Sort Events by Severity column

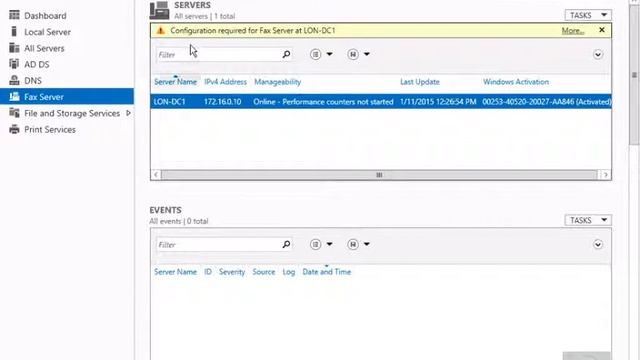click(x=232, y=272)
